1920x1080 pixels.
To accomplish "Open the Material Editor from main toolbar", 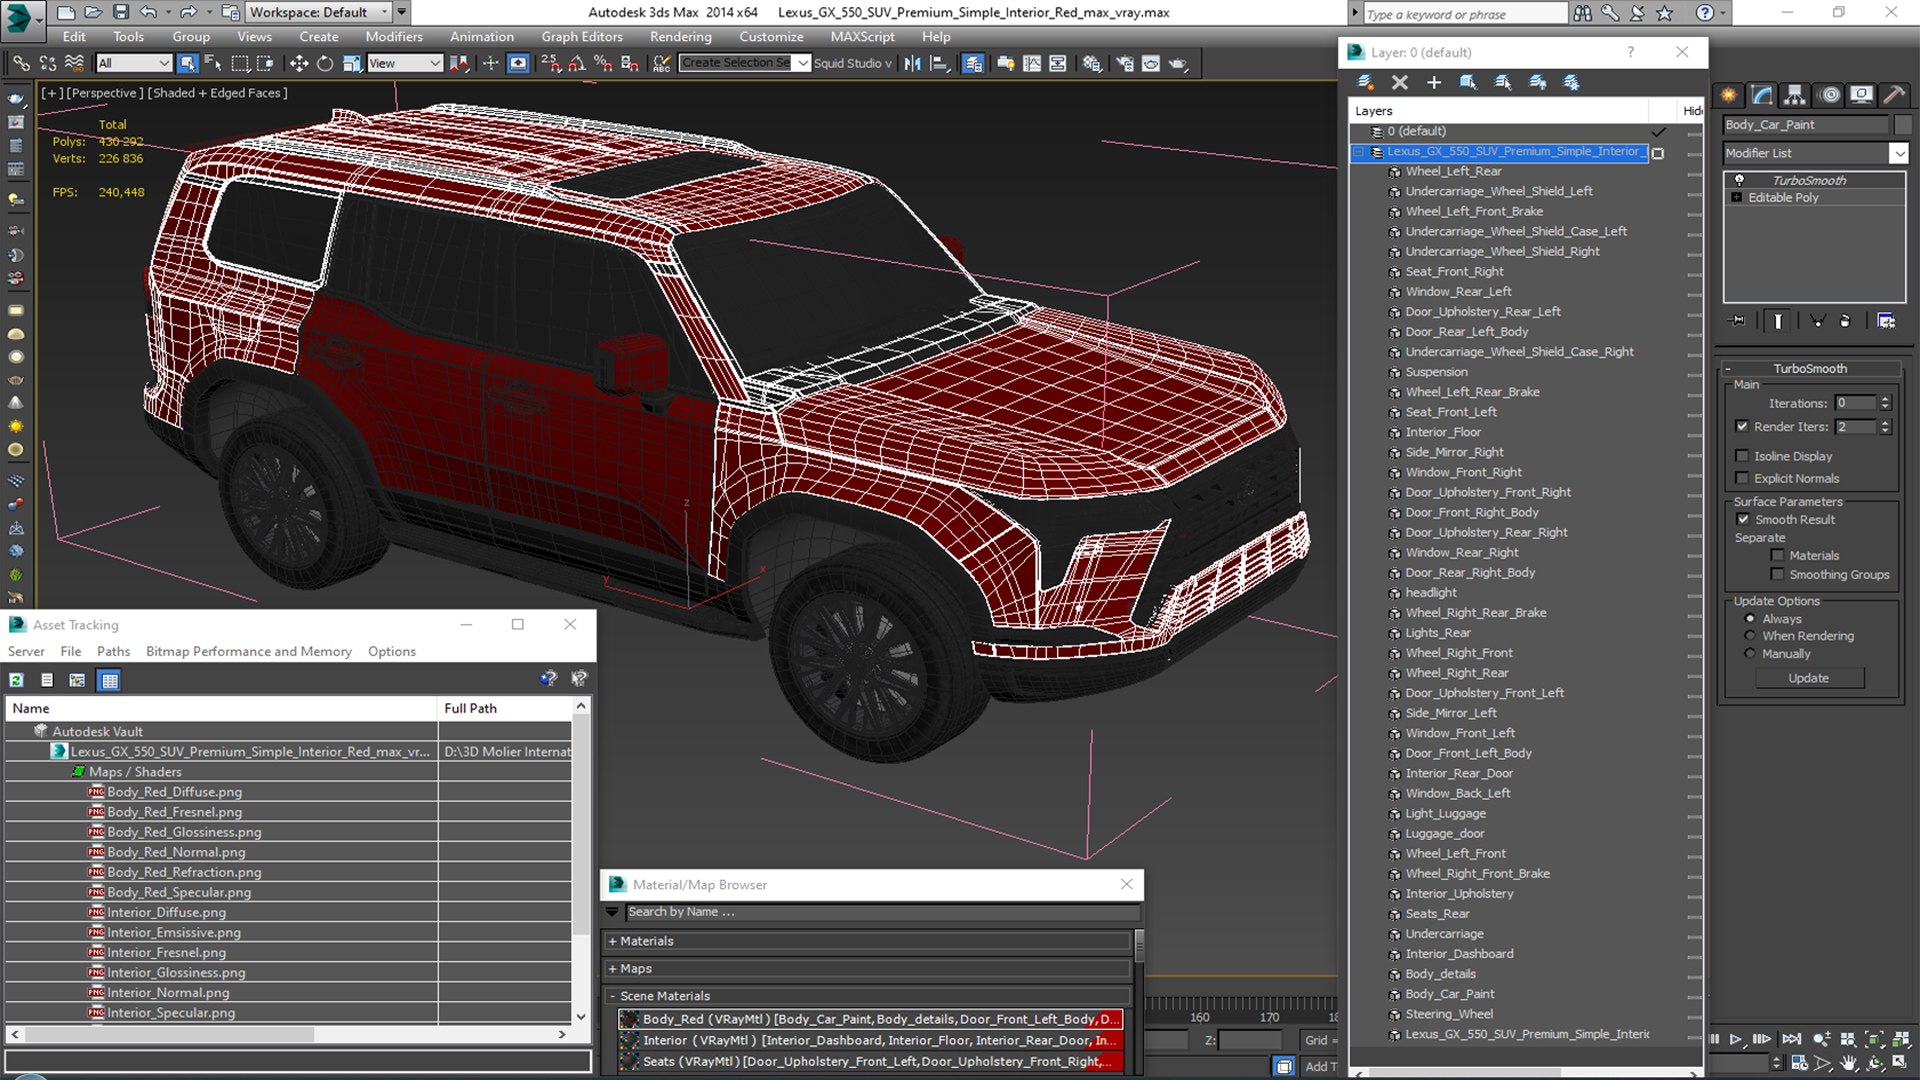I will 1092,63.
